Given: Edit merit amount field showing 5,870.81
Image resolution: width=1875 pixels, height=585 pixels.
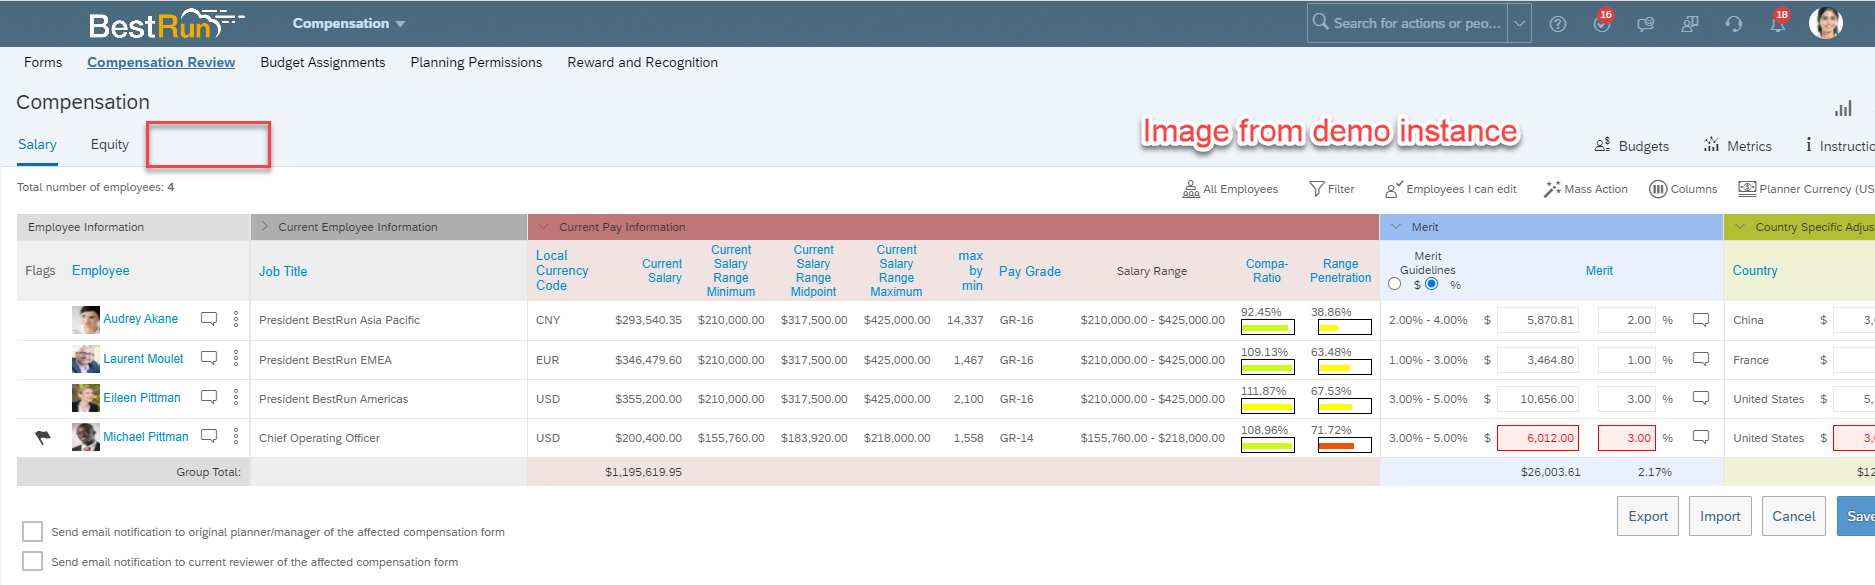Looking at the screenshot, I should coord(1538,320).
